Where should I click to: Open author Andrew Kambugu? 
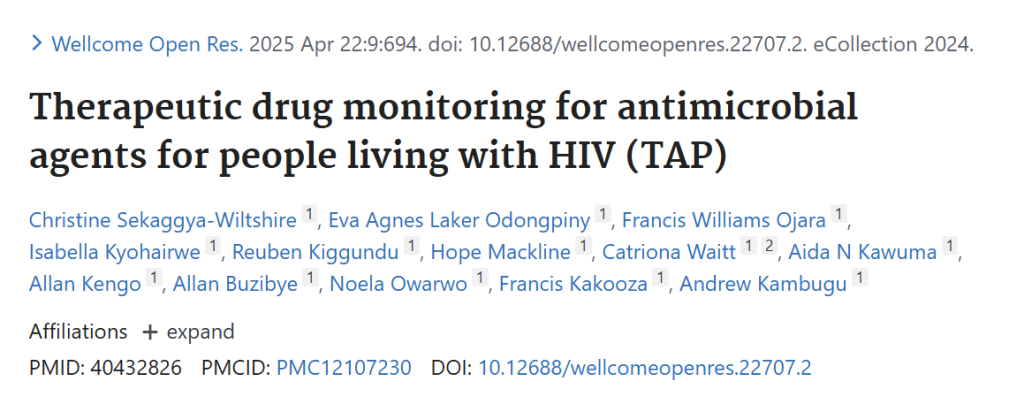click(x=763, y=284)
